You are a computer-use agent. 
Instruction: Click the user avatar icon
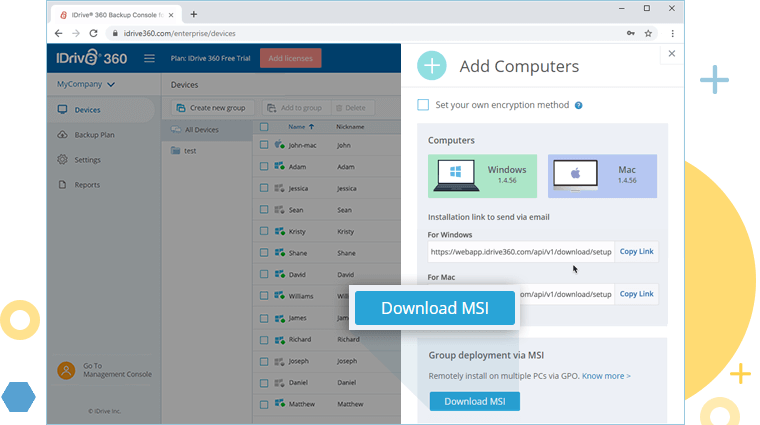66,370
